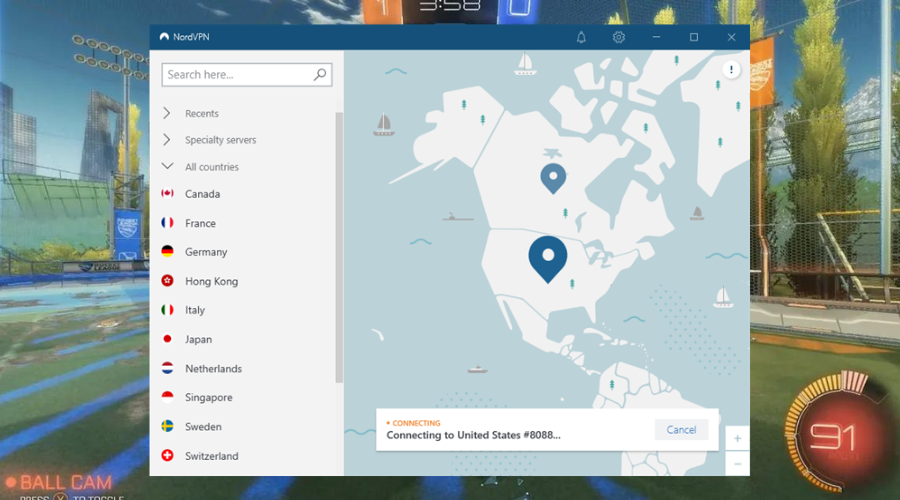Click the Sweden flag icon
The height and width of the screenshot is (500, 900).
(167, 426)
